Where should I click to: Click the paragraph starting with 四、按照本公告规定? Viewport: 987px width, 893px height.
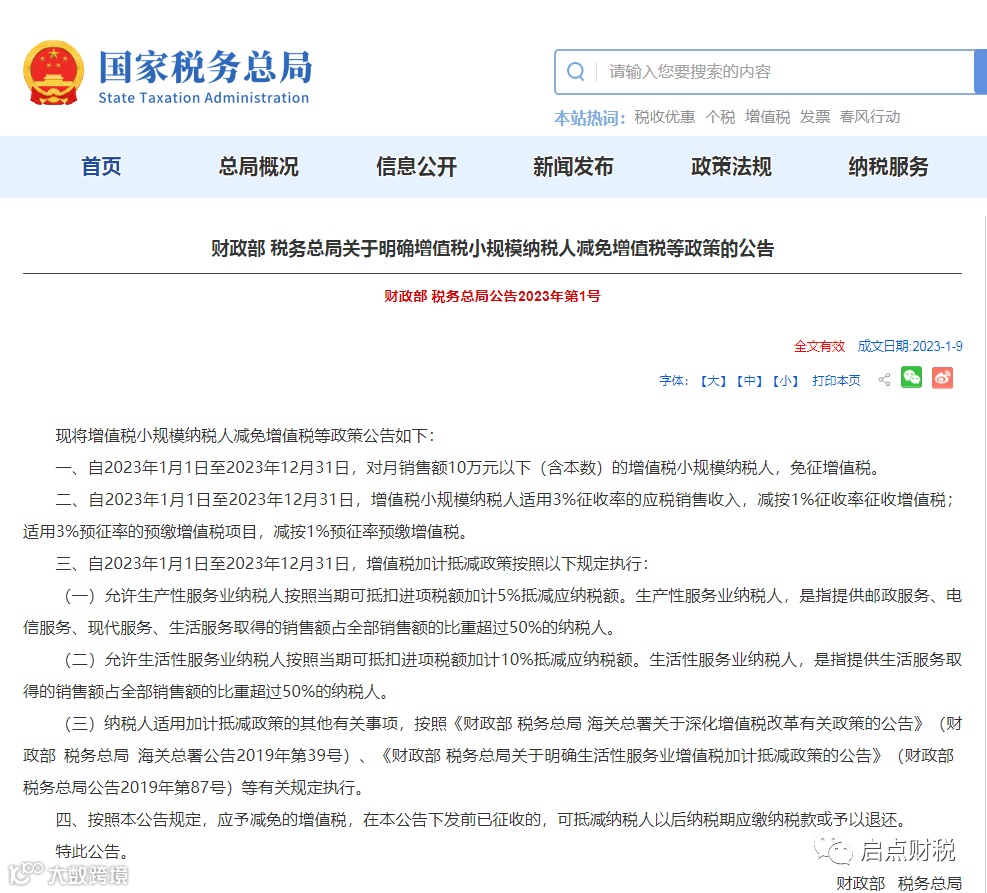[483, 819]
